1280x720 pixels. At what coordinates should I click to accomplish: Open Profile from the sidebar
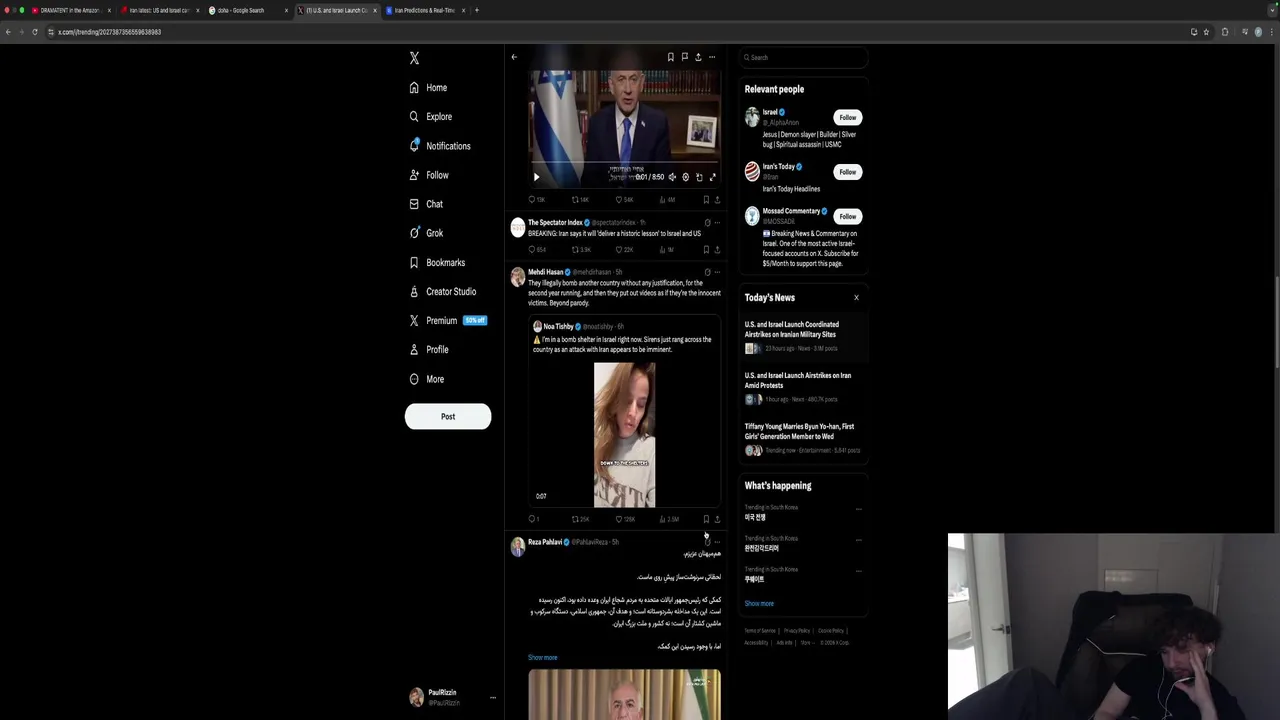[428, 349]
